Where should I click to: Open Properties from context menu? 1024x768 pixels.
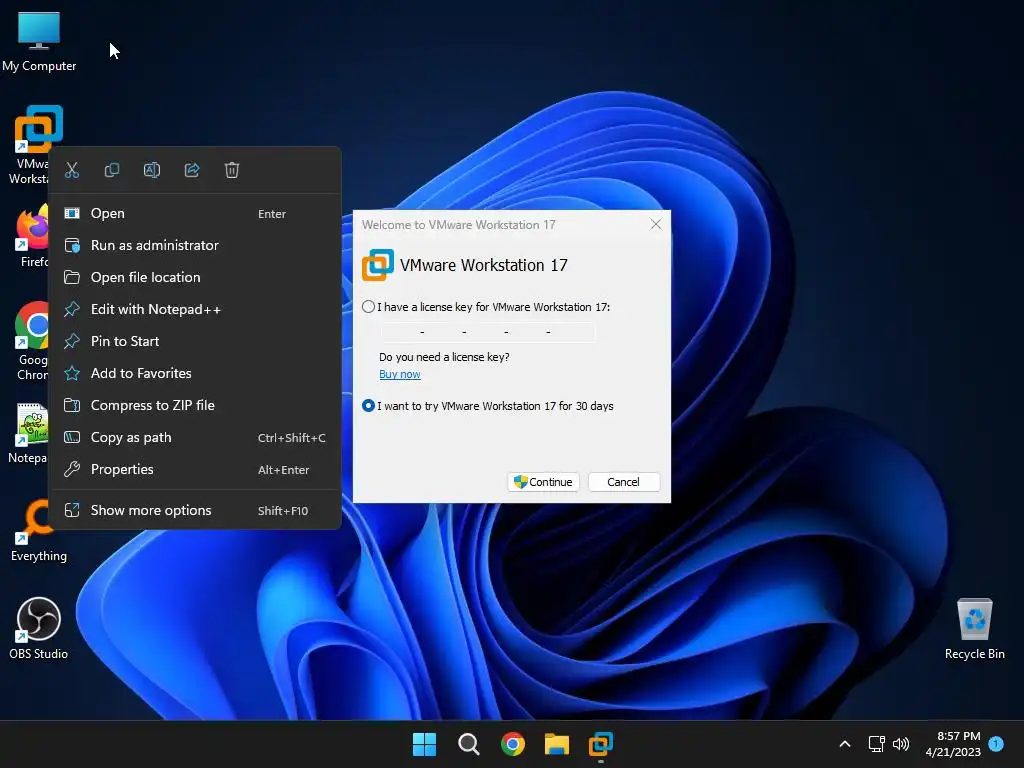195,470
